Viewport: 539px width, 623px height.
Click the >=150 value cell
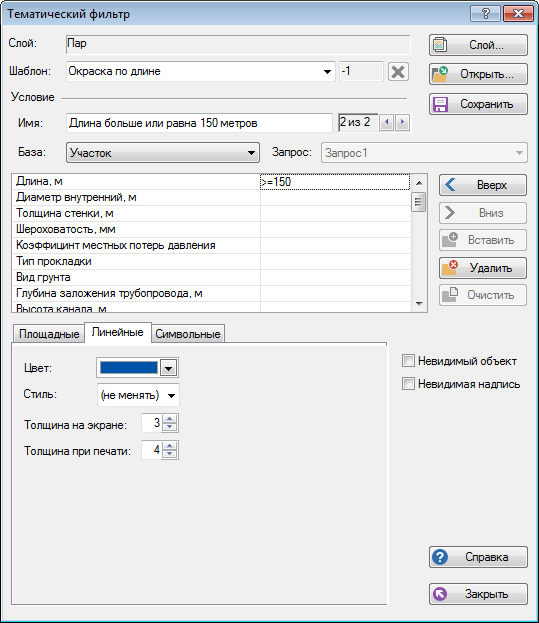(x=335, y=182)
